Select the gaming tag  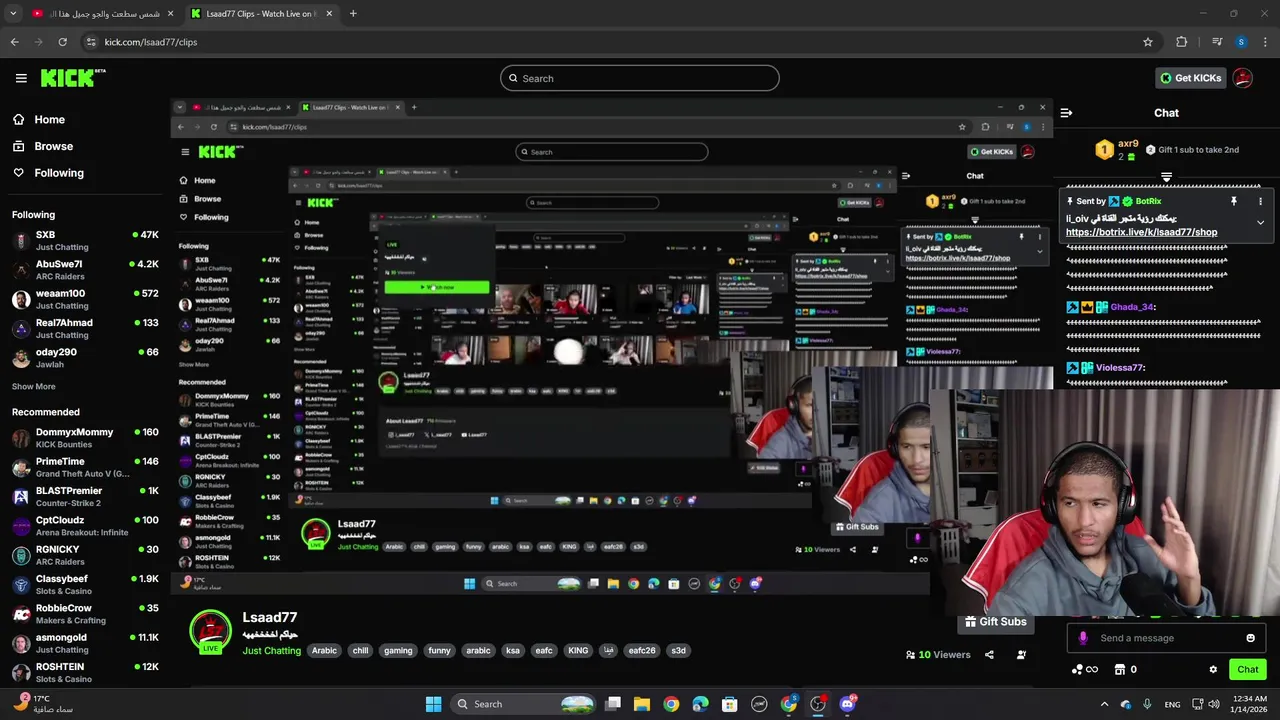click(398, 650)
